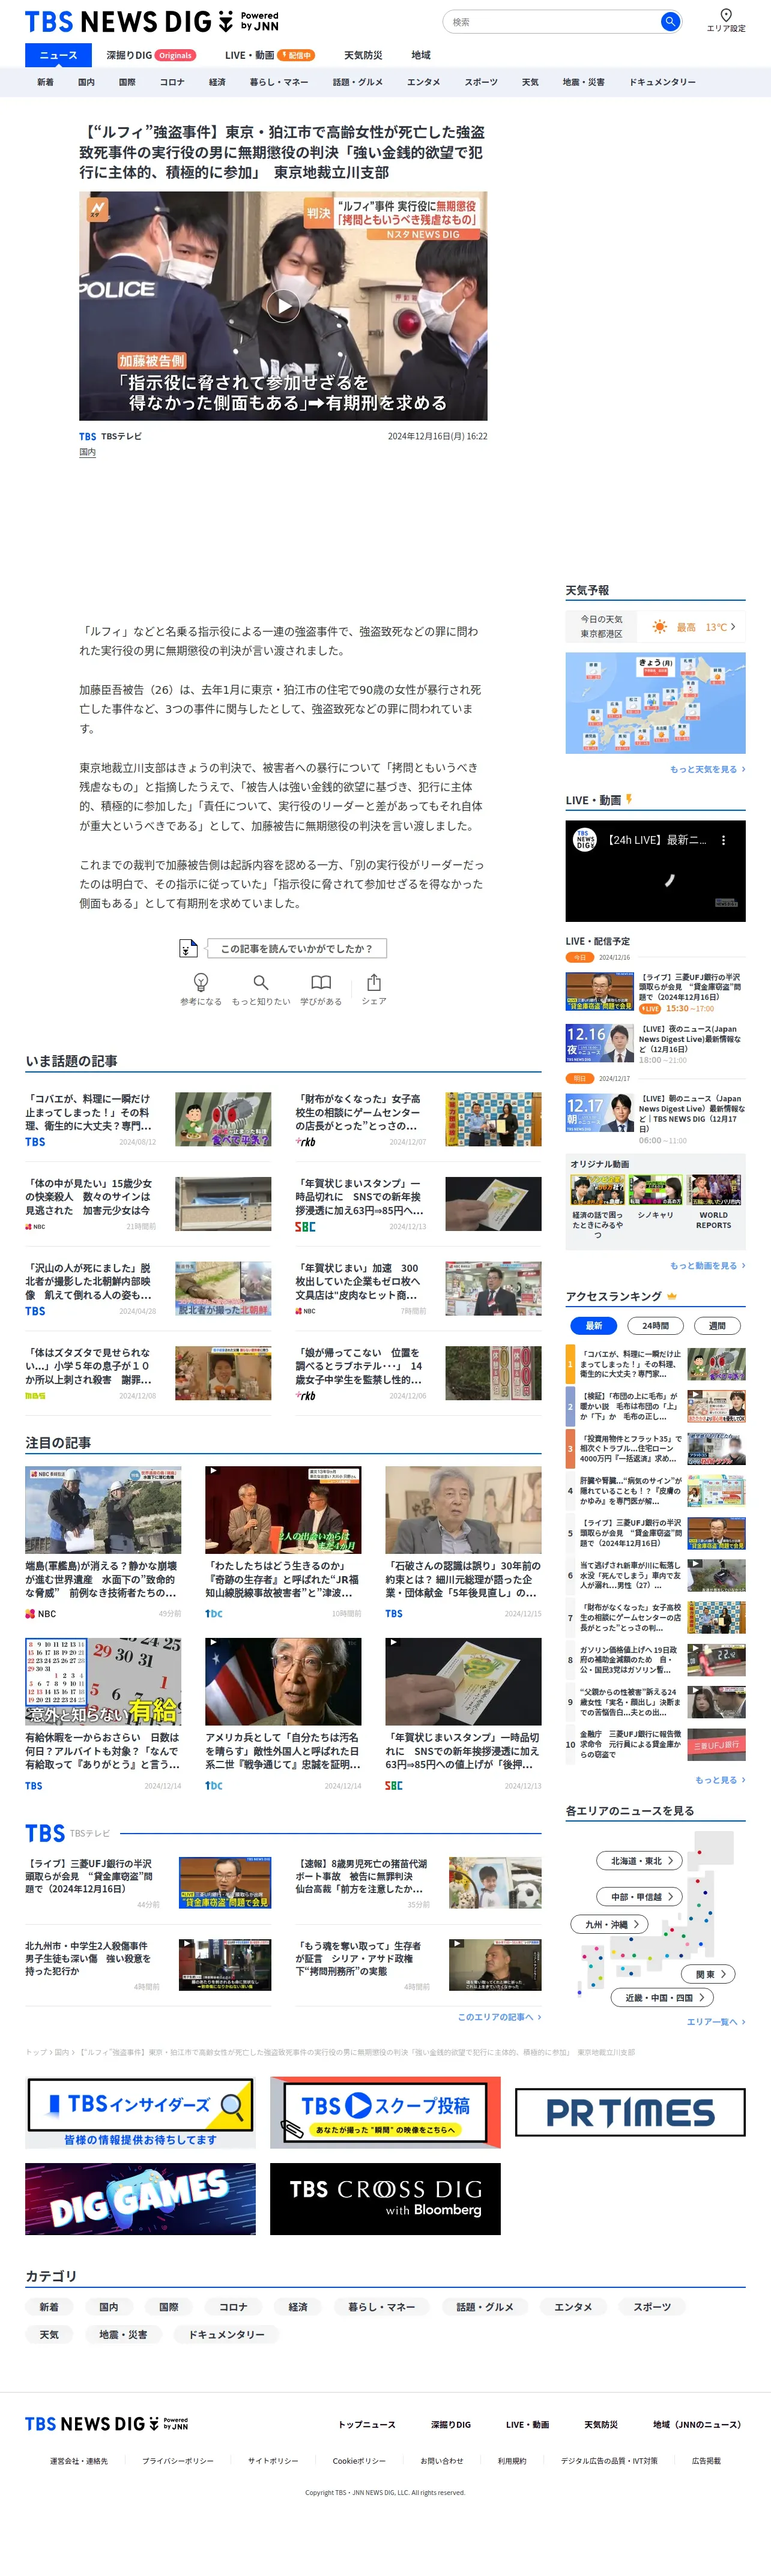The image size is (771, 2576).
Task: Open the 有給休暇 calendar article image
Action: (x=103, y=1681)
